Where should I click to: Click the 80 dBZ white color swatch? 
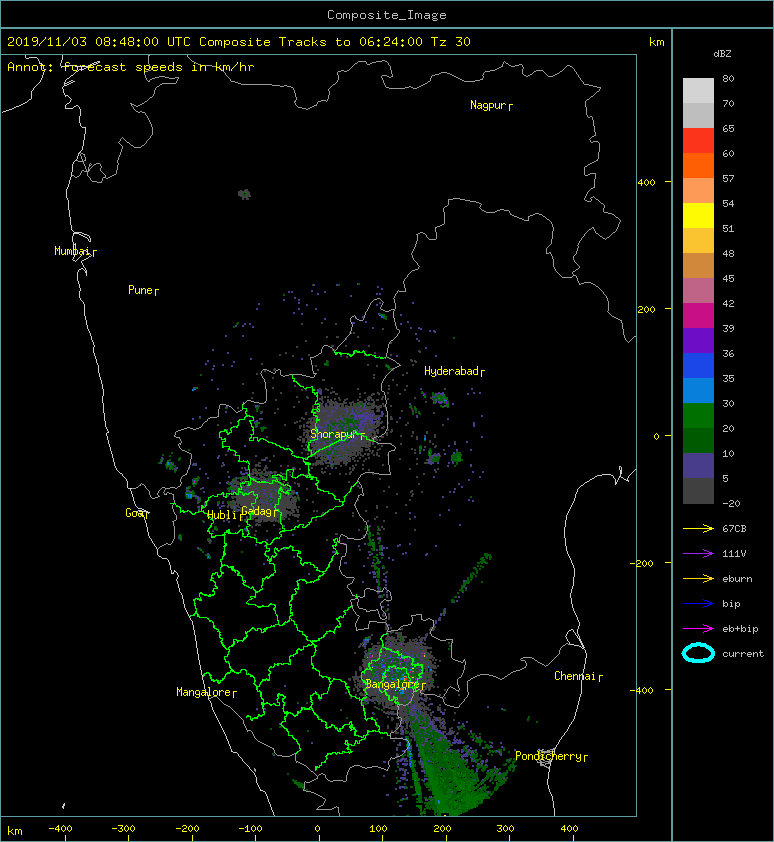pos(698,90)
